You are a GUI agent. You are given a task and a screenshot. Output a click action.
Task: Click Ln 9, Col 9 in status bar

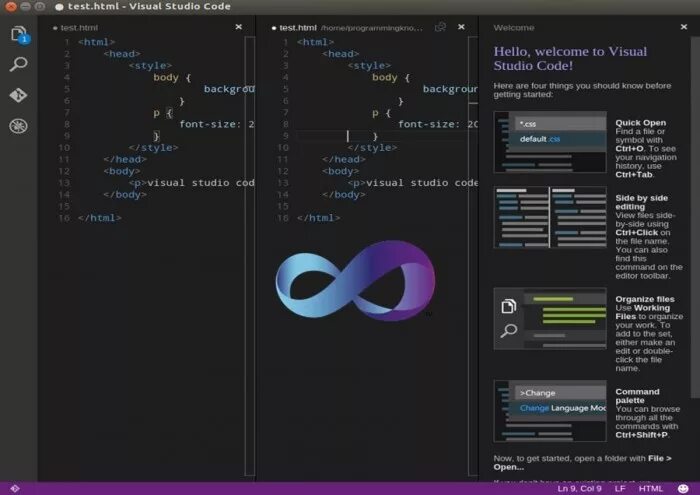(x=579, y=488)
